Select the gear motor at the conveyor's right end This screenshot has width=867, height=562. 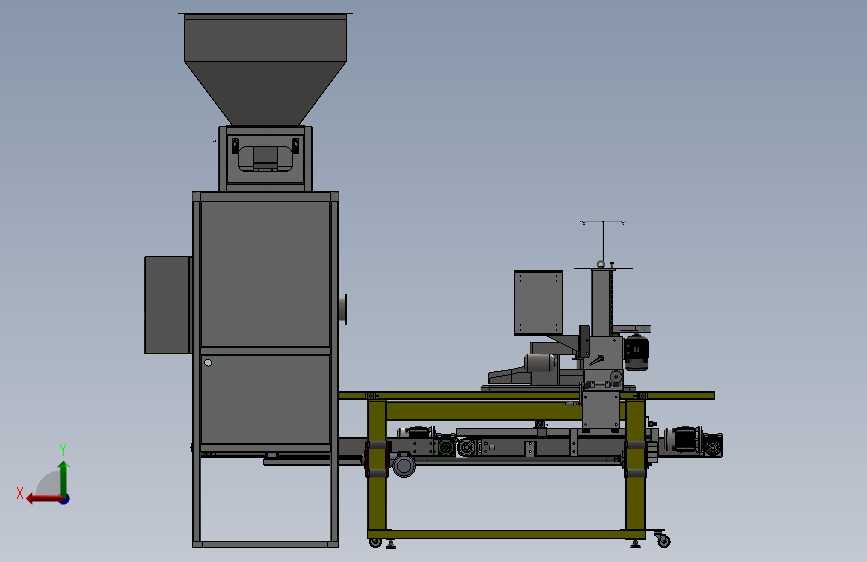(x=693, y=441)
